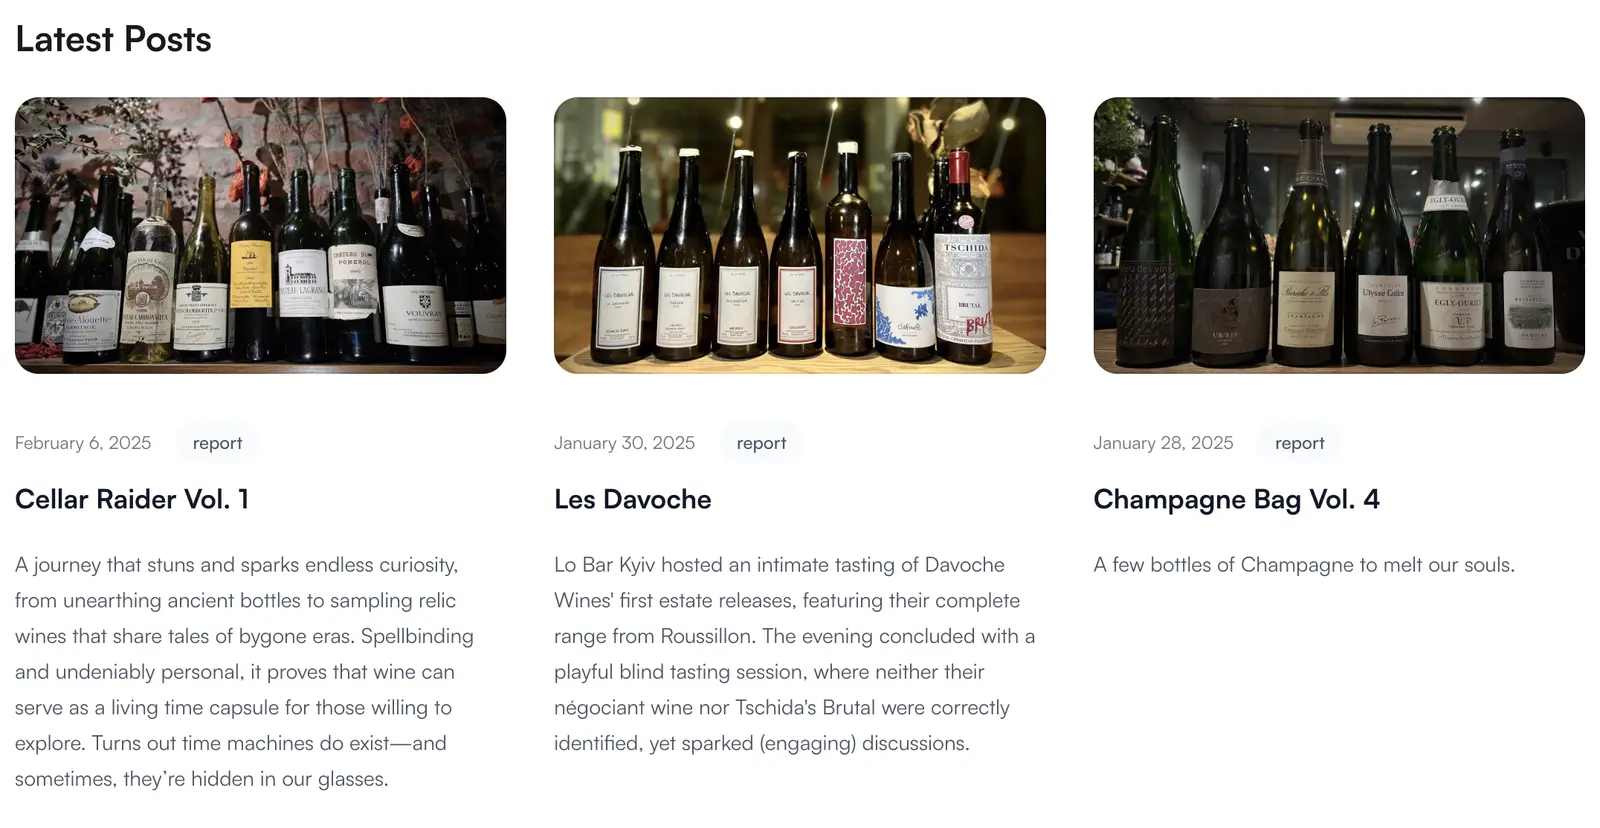Select the report tag next to January 28, 2025

pos(1299,443)
